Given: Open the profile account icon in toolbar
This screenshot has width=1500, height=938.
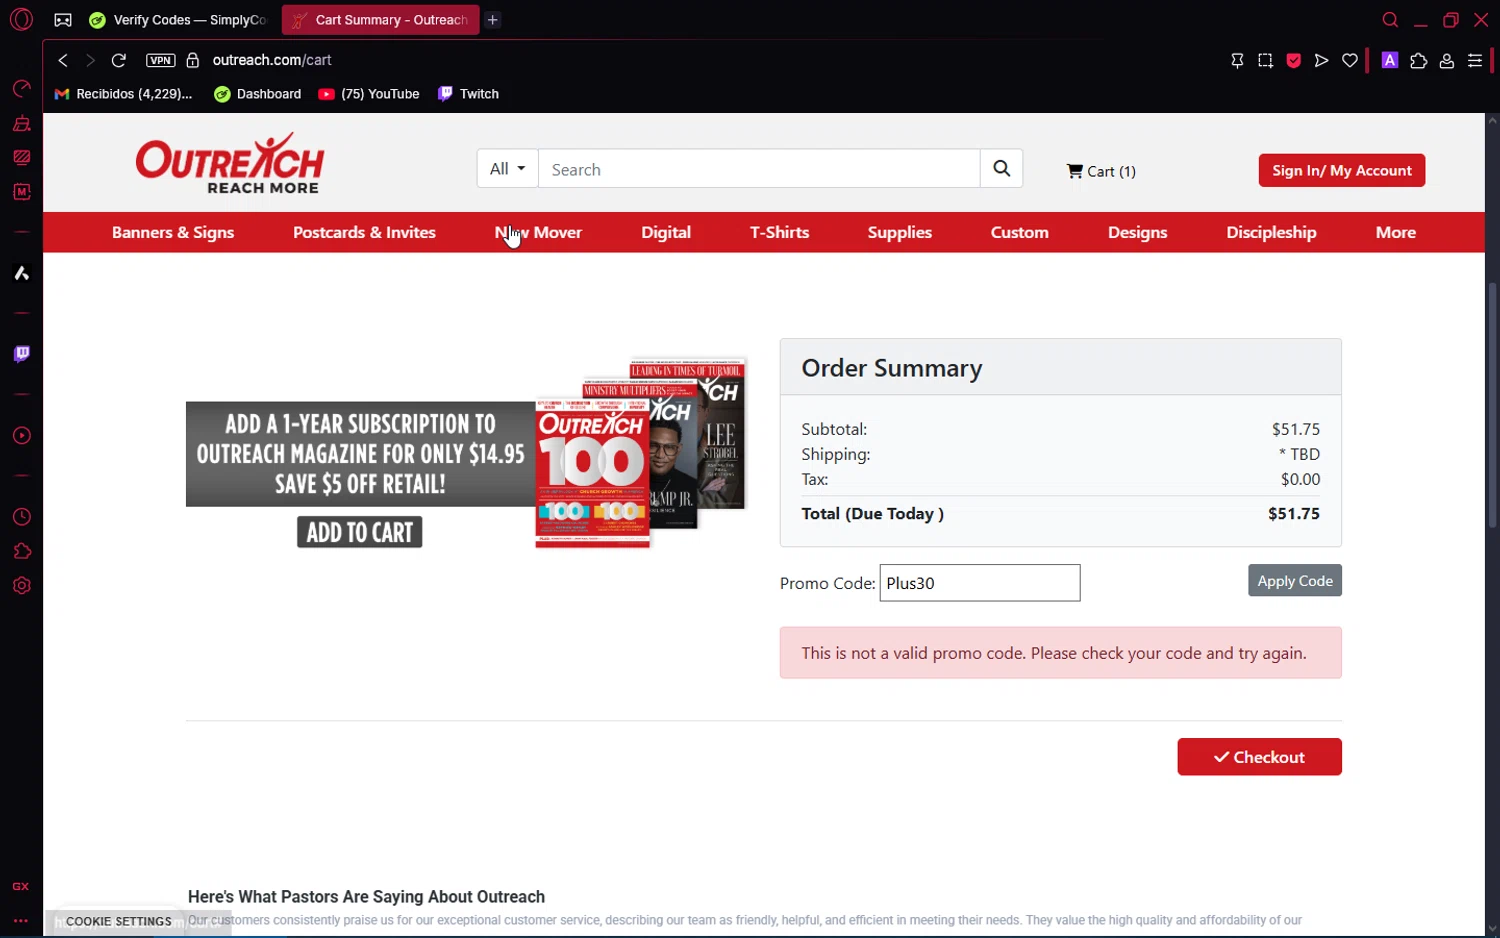Looking at the screenshot, I should pos(1446,61).
